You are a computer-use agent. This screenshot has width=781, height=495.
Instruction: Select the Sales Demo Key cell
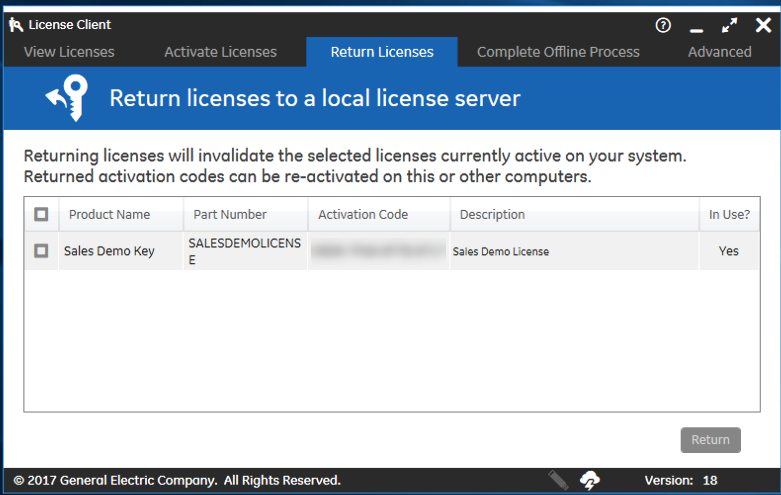point(122,251)
